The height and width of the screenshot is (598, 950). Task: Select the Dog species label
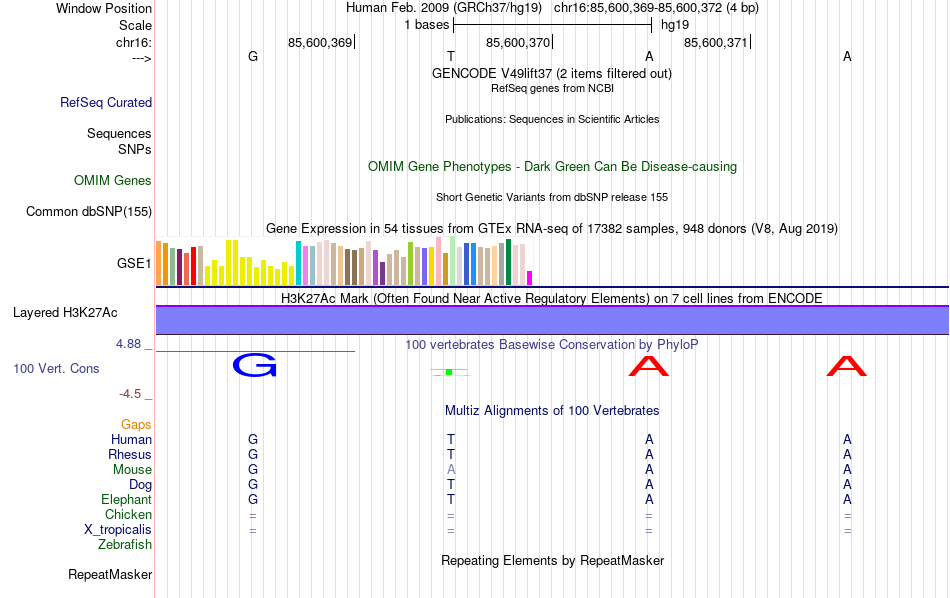pos(141,485)
